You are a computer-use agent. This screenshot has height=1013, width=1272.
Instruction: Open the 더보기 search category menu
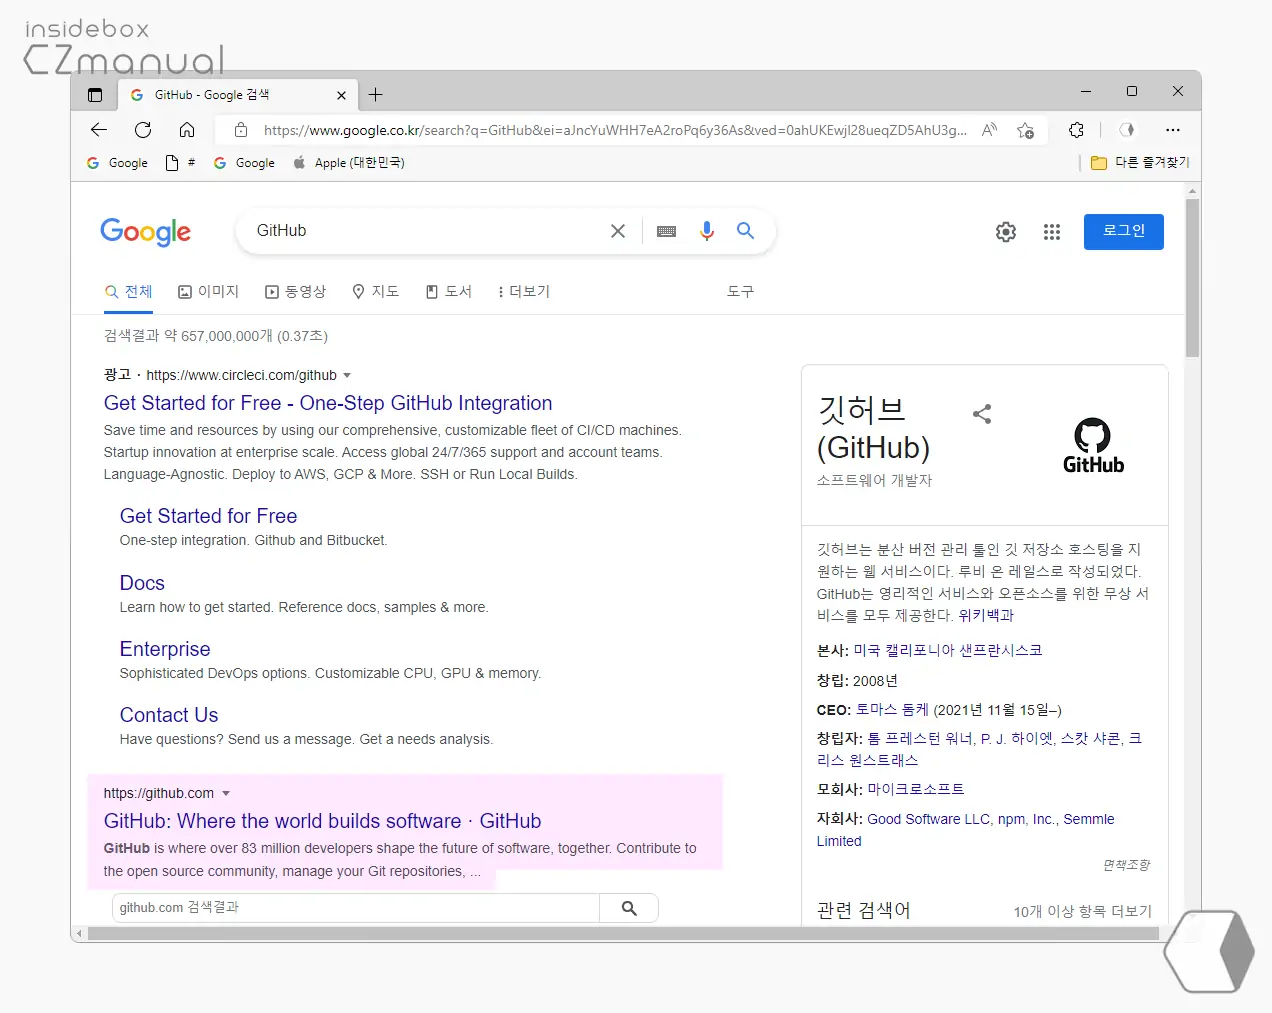[523, 292]
